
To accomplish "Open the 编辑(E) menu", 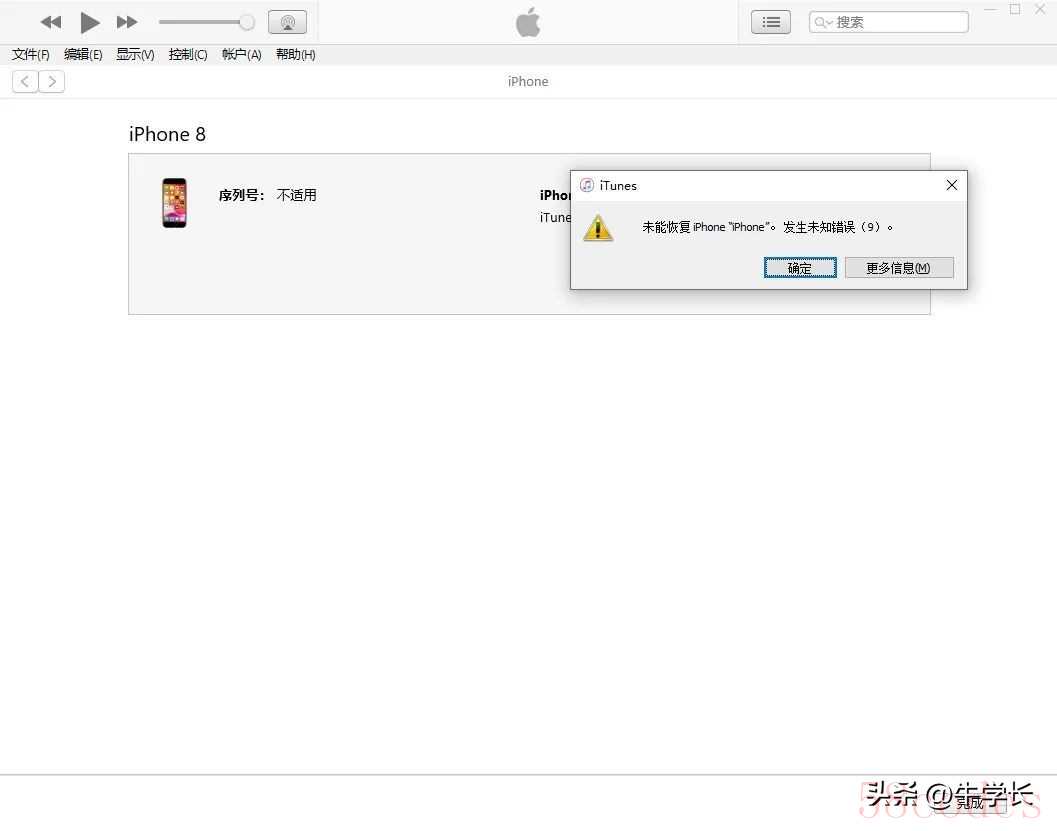I will pyautogui.click(x=83, y=55).
